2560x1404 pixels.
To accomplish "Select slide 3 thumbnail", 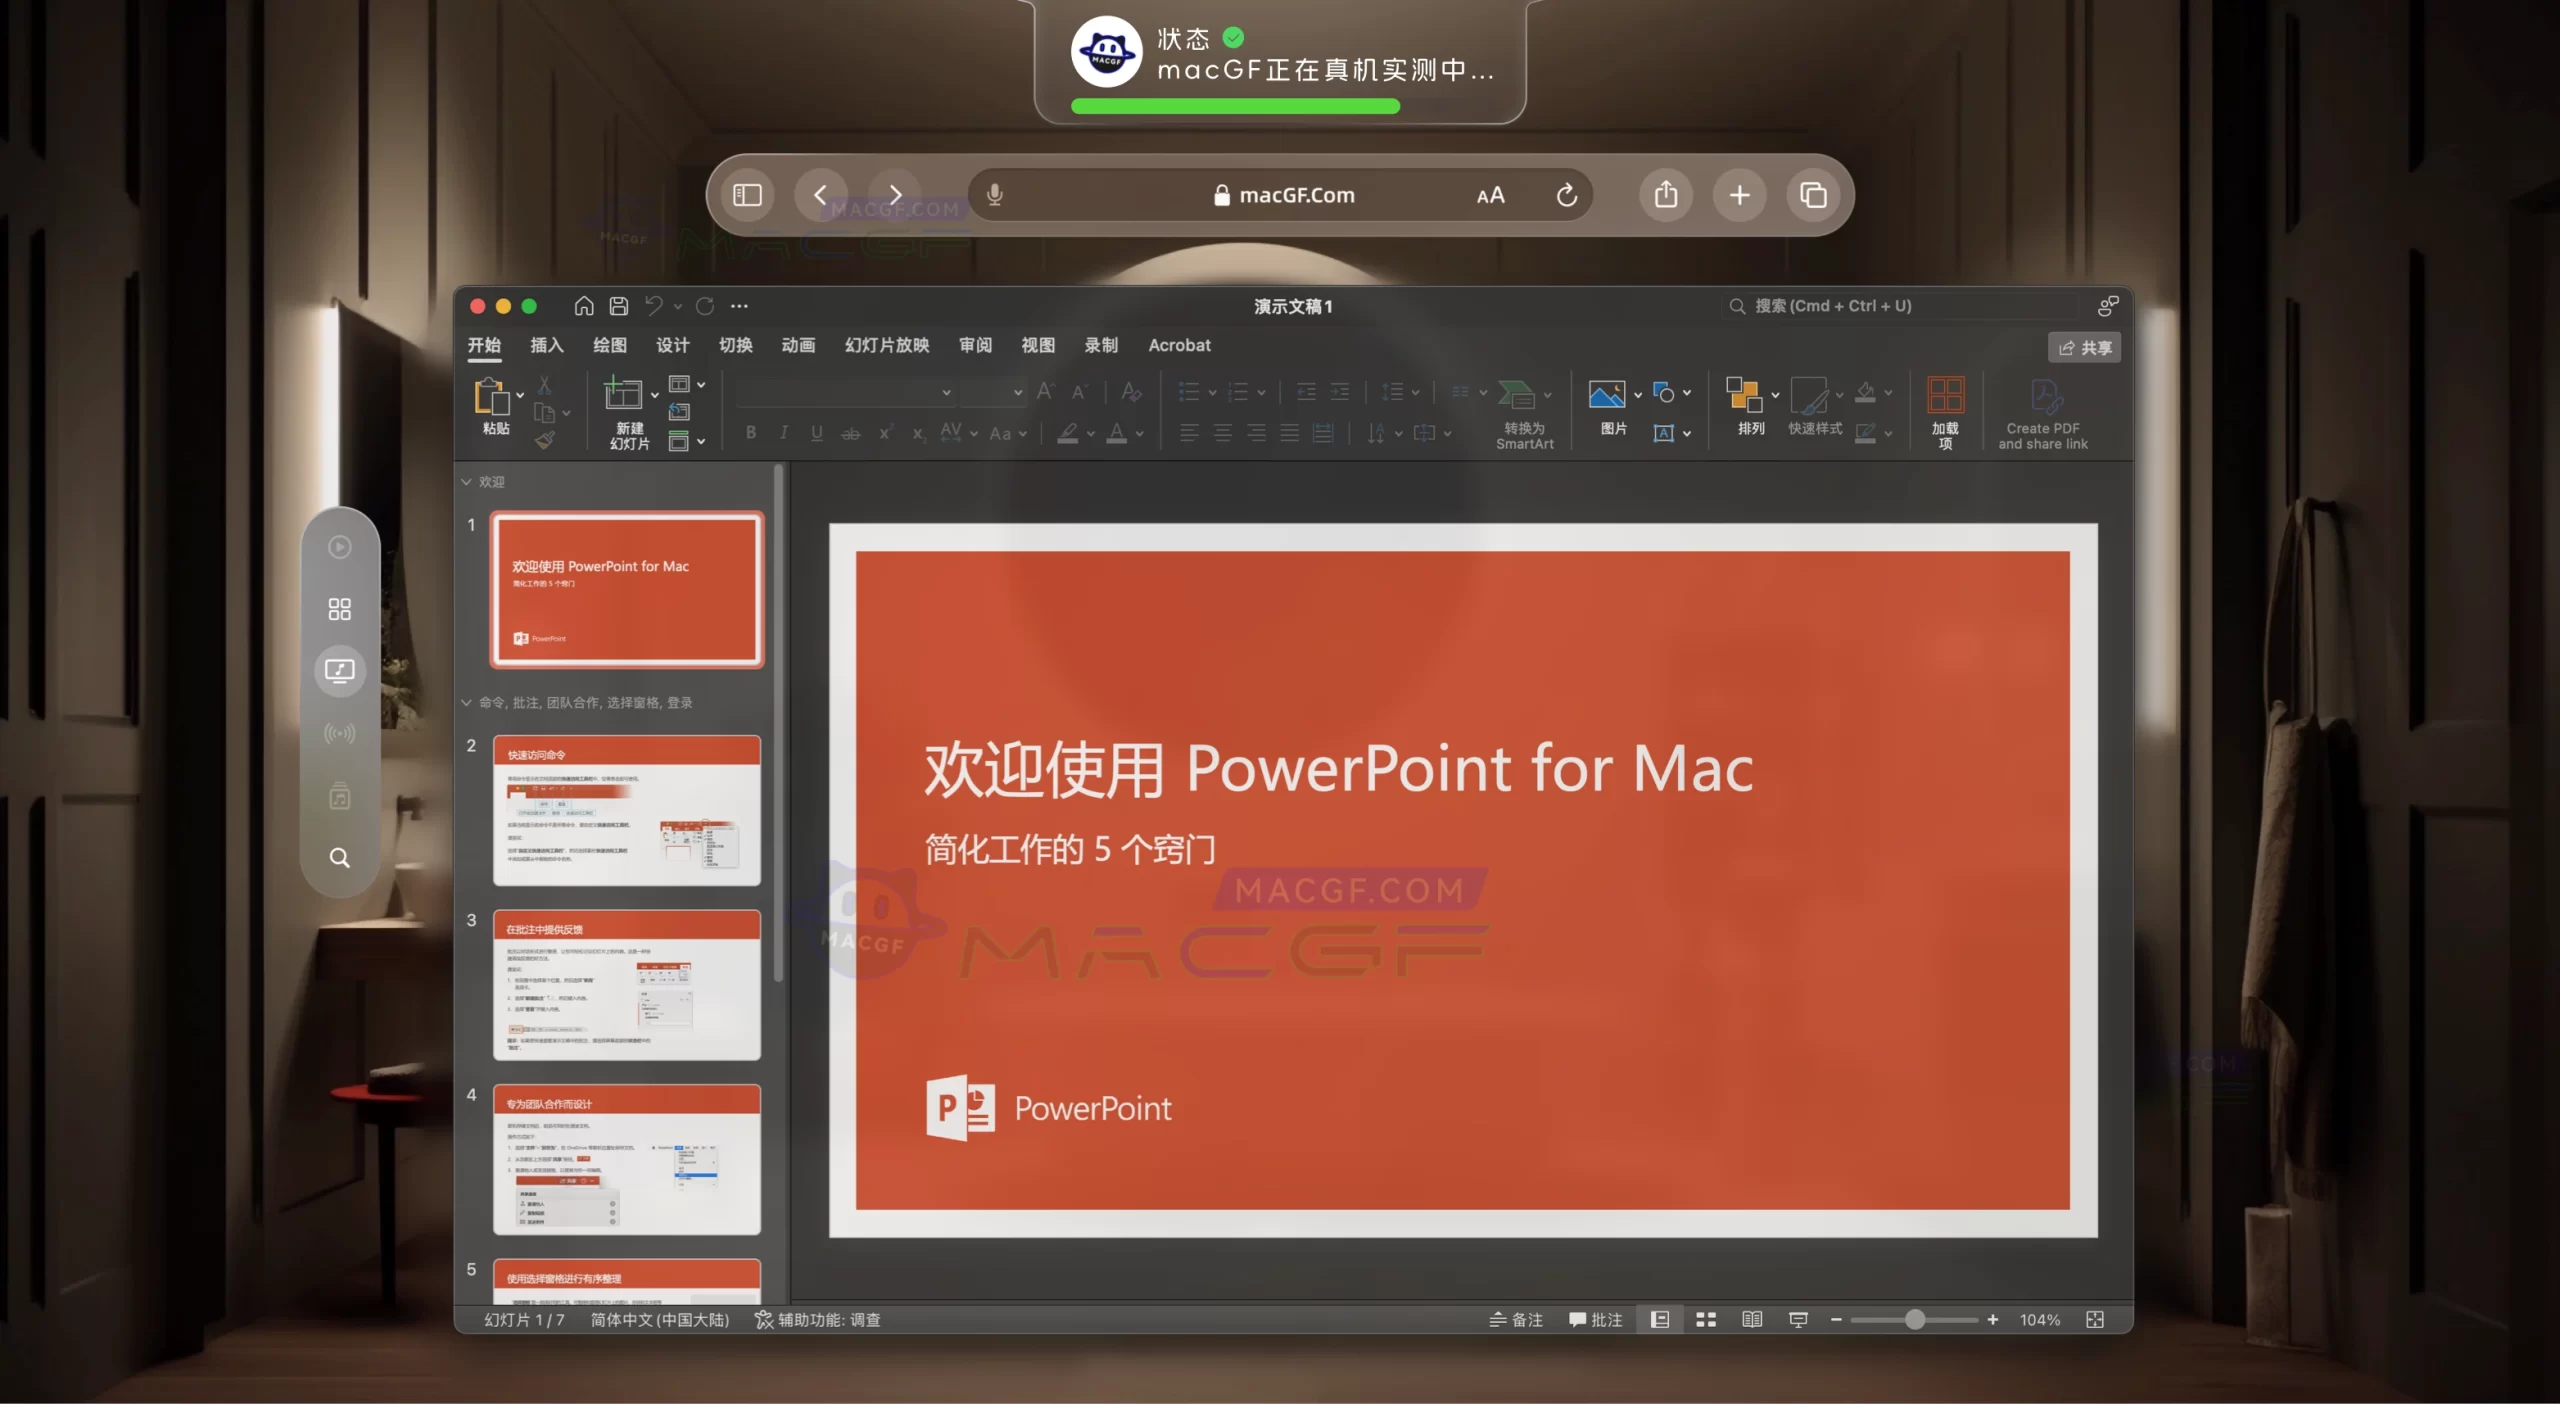I will pos(627,985).
